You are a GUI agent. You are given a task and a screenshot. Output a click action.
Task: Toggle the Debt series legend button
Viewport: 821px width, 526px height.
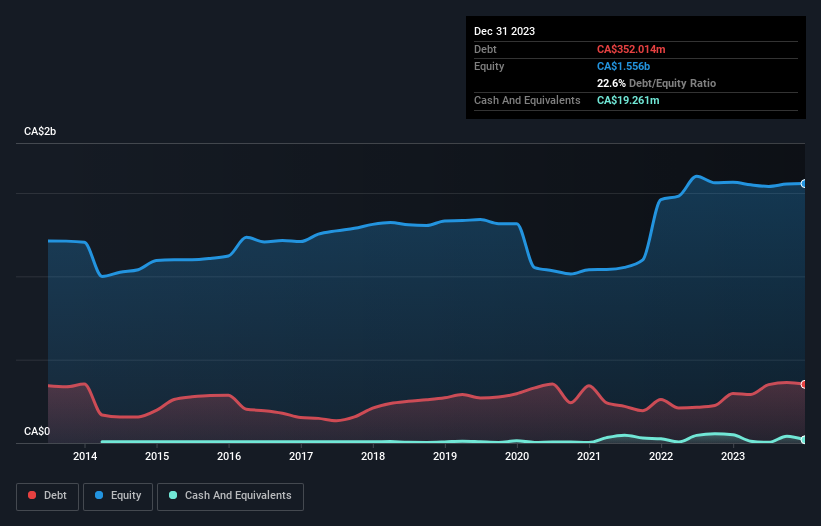click(x=48, y=496)
